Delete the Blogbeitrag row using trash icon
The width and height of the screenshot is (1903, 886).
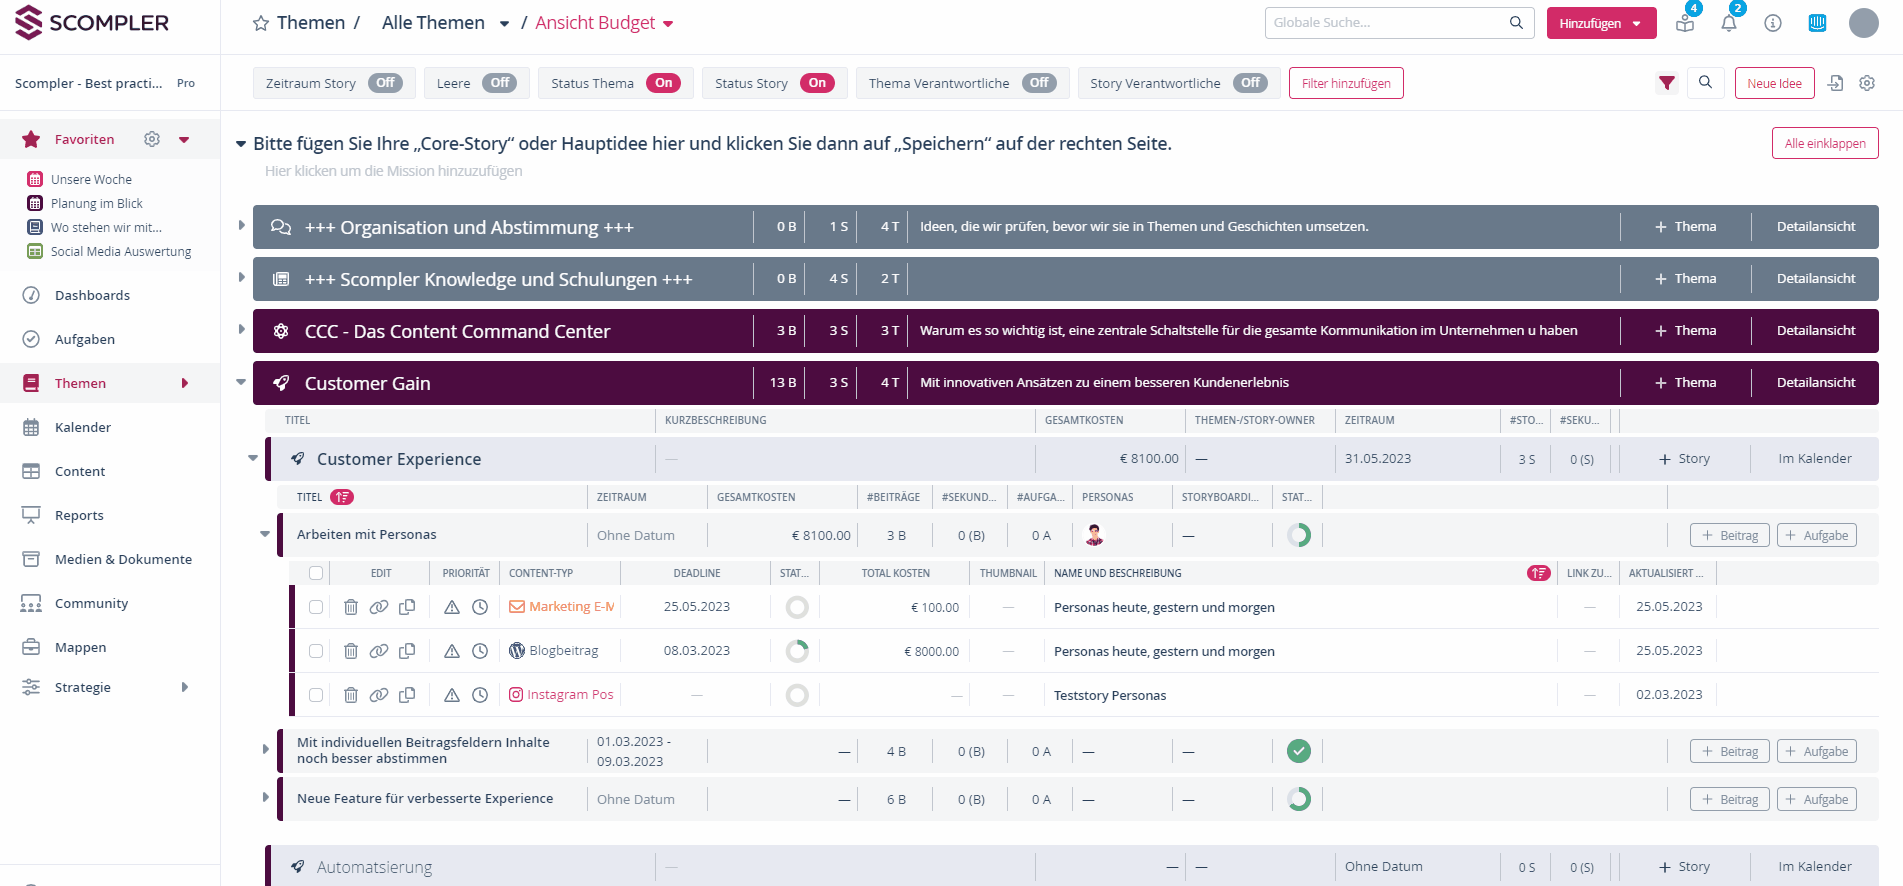(x=351, y=651)
